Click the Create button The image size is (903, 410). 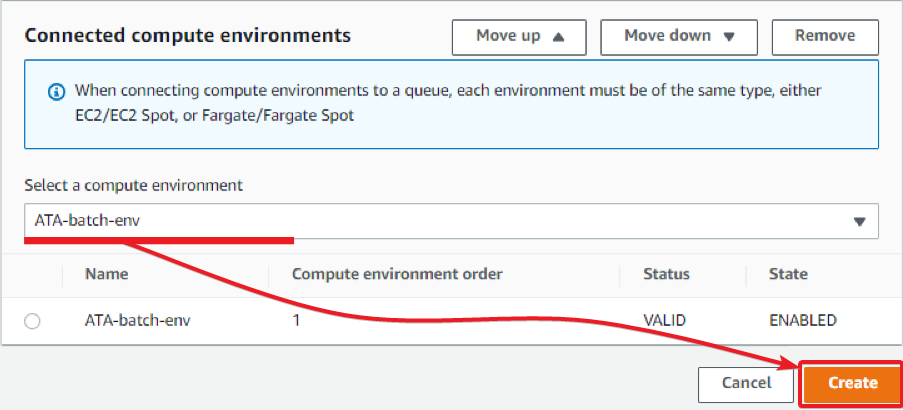pos(852,384)
